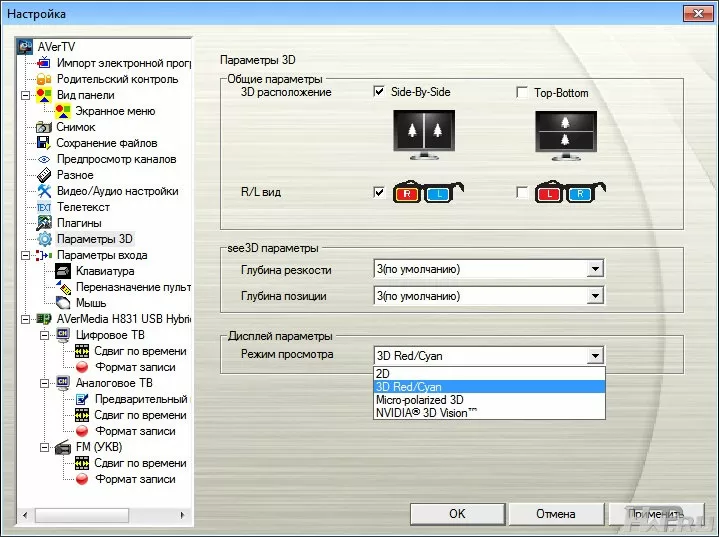Click the Снимок camera icon
This screenshot has width=719, height=537.
[x=44, y=127]
